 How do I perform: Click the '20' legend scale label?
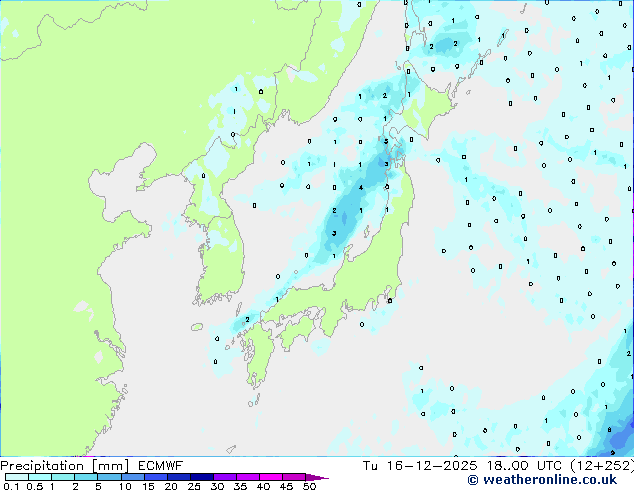click(x=171, y=486)
